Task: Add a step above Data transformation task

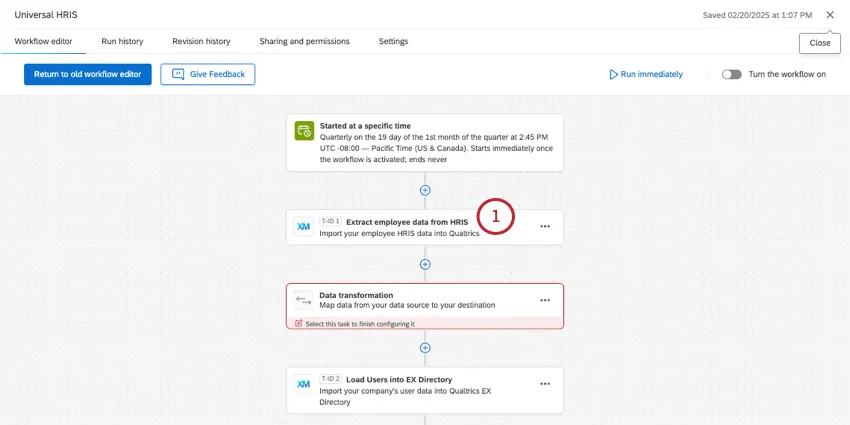Action: click(425, 264)
